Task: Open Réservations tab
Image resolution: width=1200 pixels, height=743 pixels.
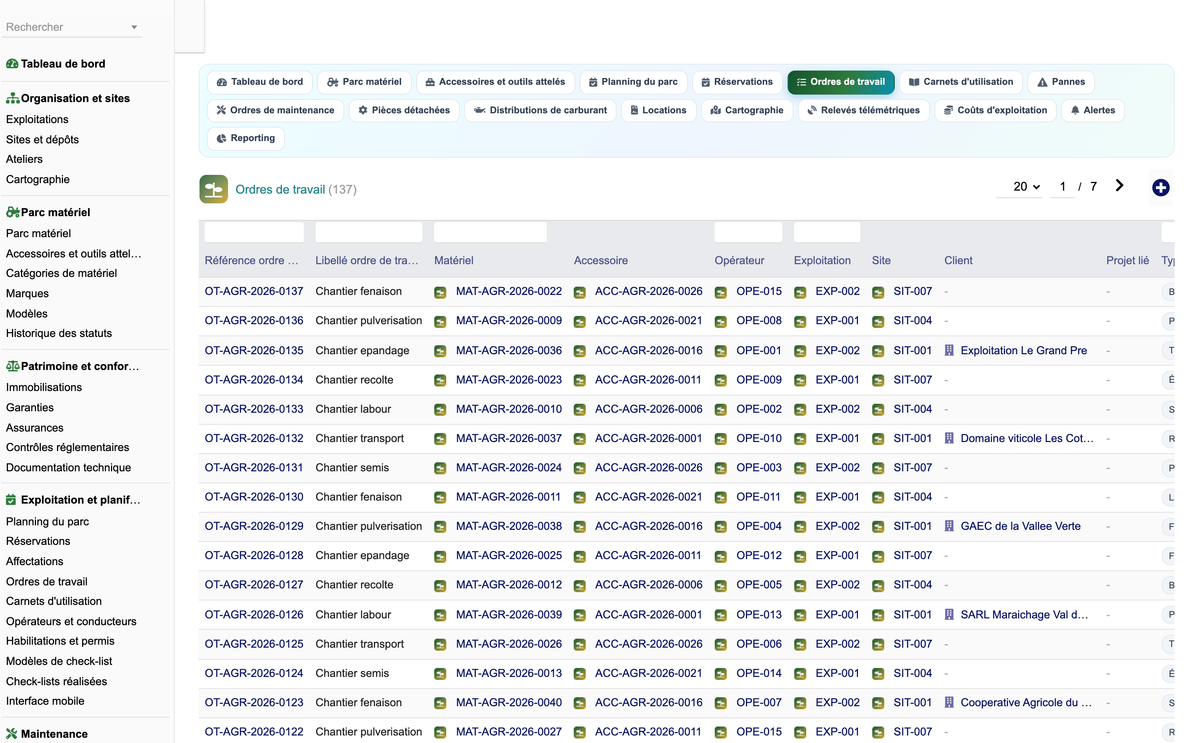Action: click(x=737, y=82)
